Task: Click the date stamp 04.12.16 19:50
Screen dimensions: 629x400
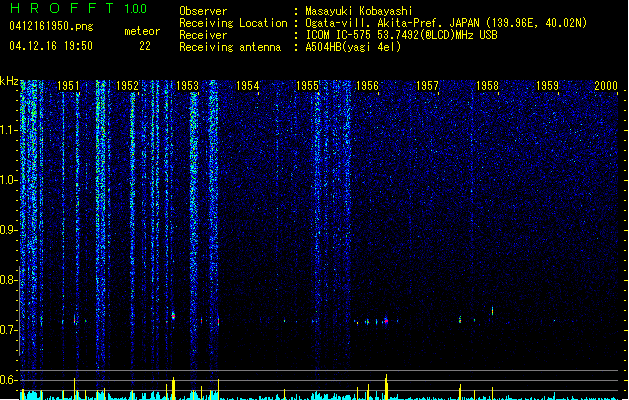Action: 51,46
